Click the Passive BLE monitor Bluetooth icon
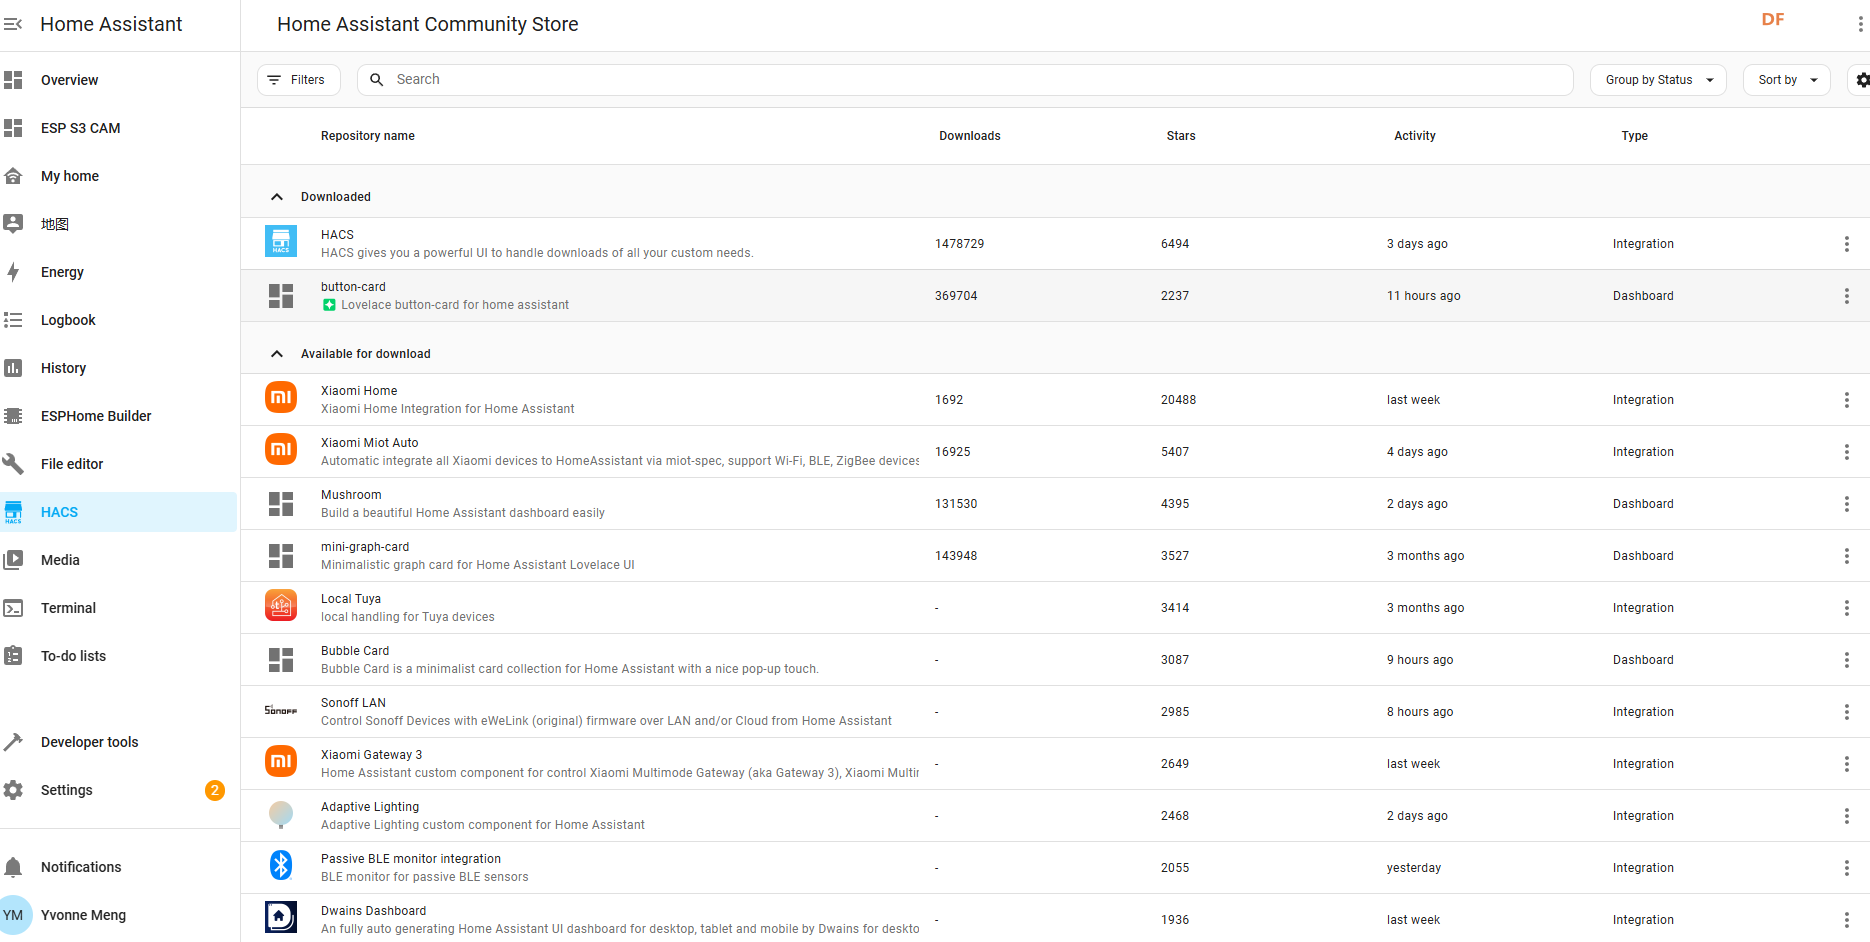 (281, 865)
